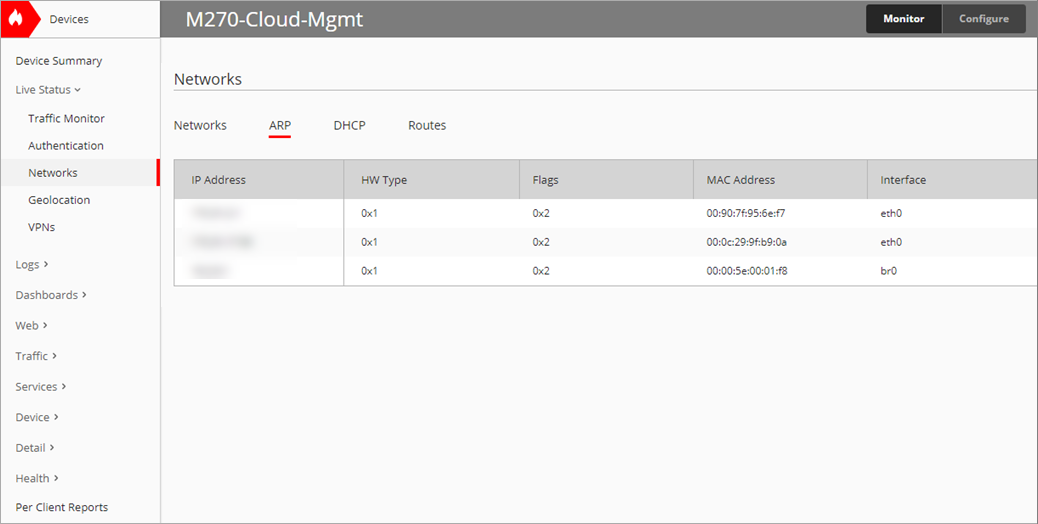The height and width of the screenshot is (524, 1038).
Task: Collapse the Live Status section
Action: pos(48,89)
